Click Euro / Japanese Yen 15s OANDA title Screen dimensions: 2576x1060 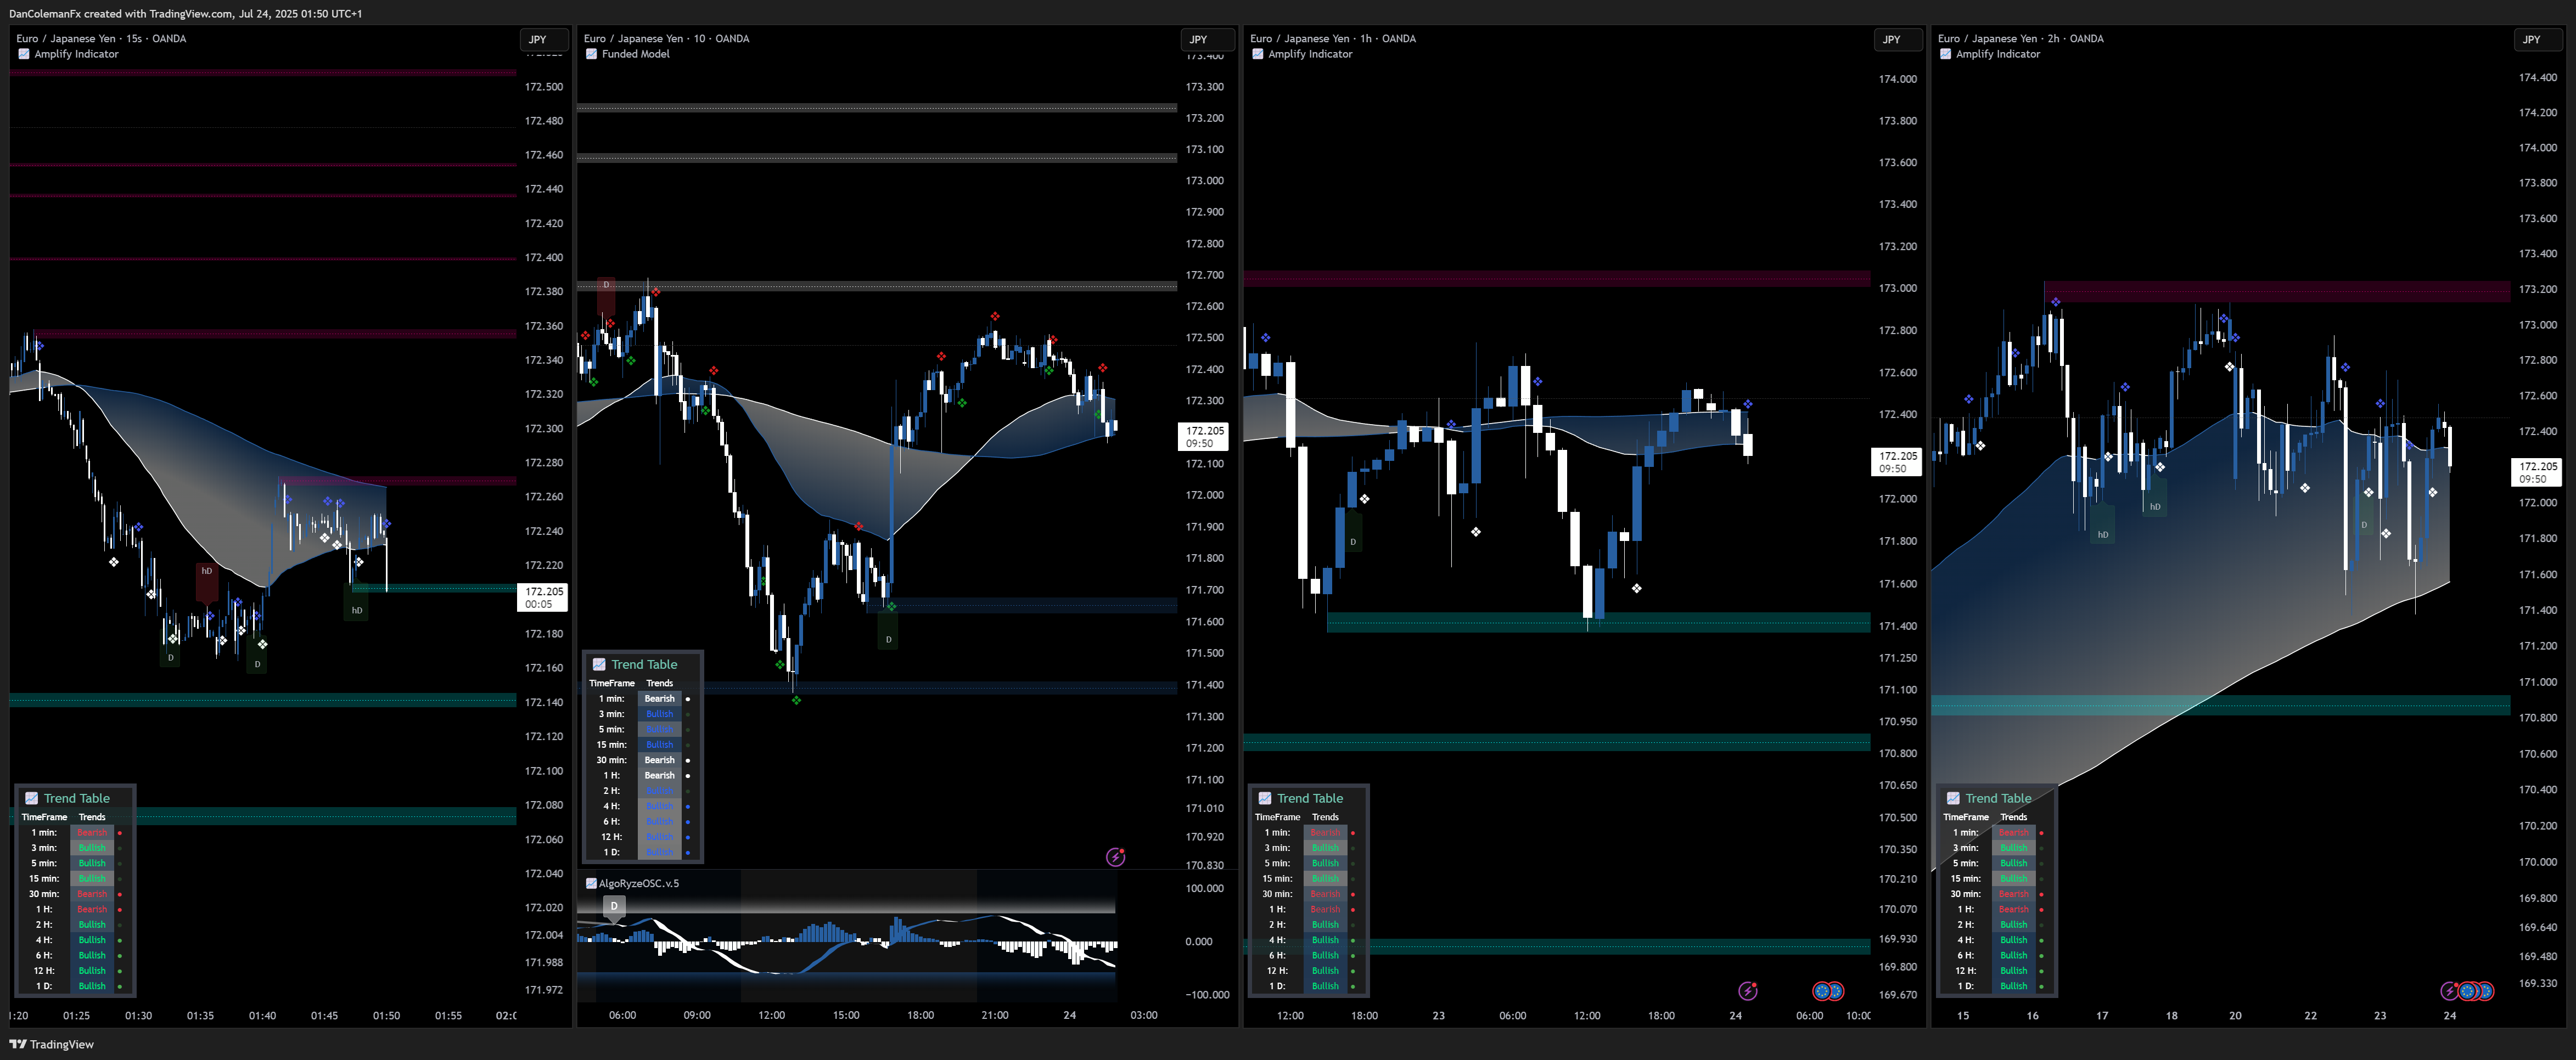[101, 38]
